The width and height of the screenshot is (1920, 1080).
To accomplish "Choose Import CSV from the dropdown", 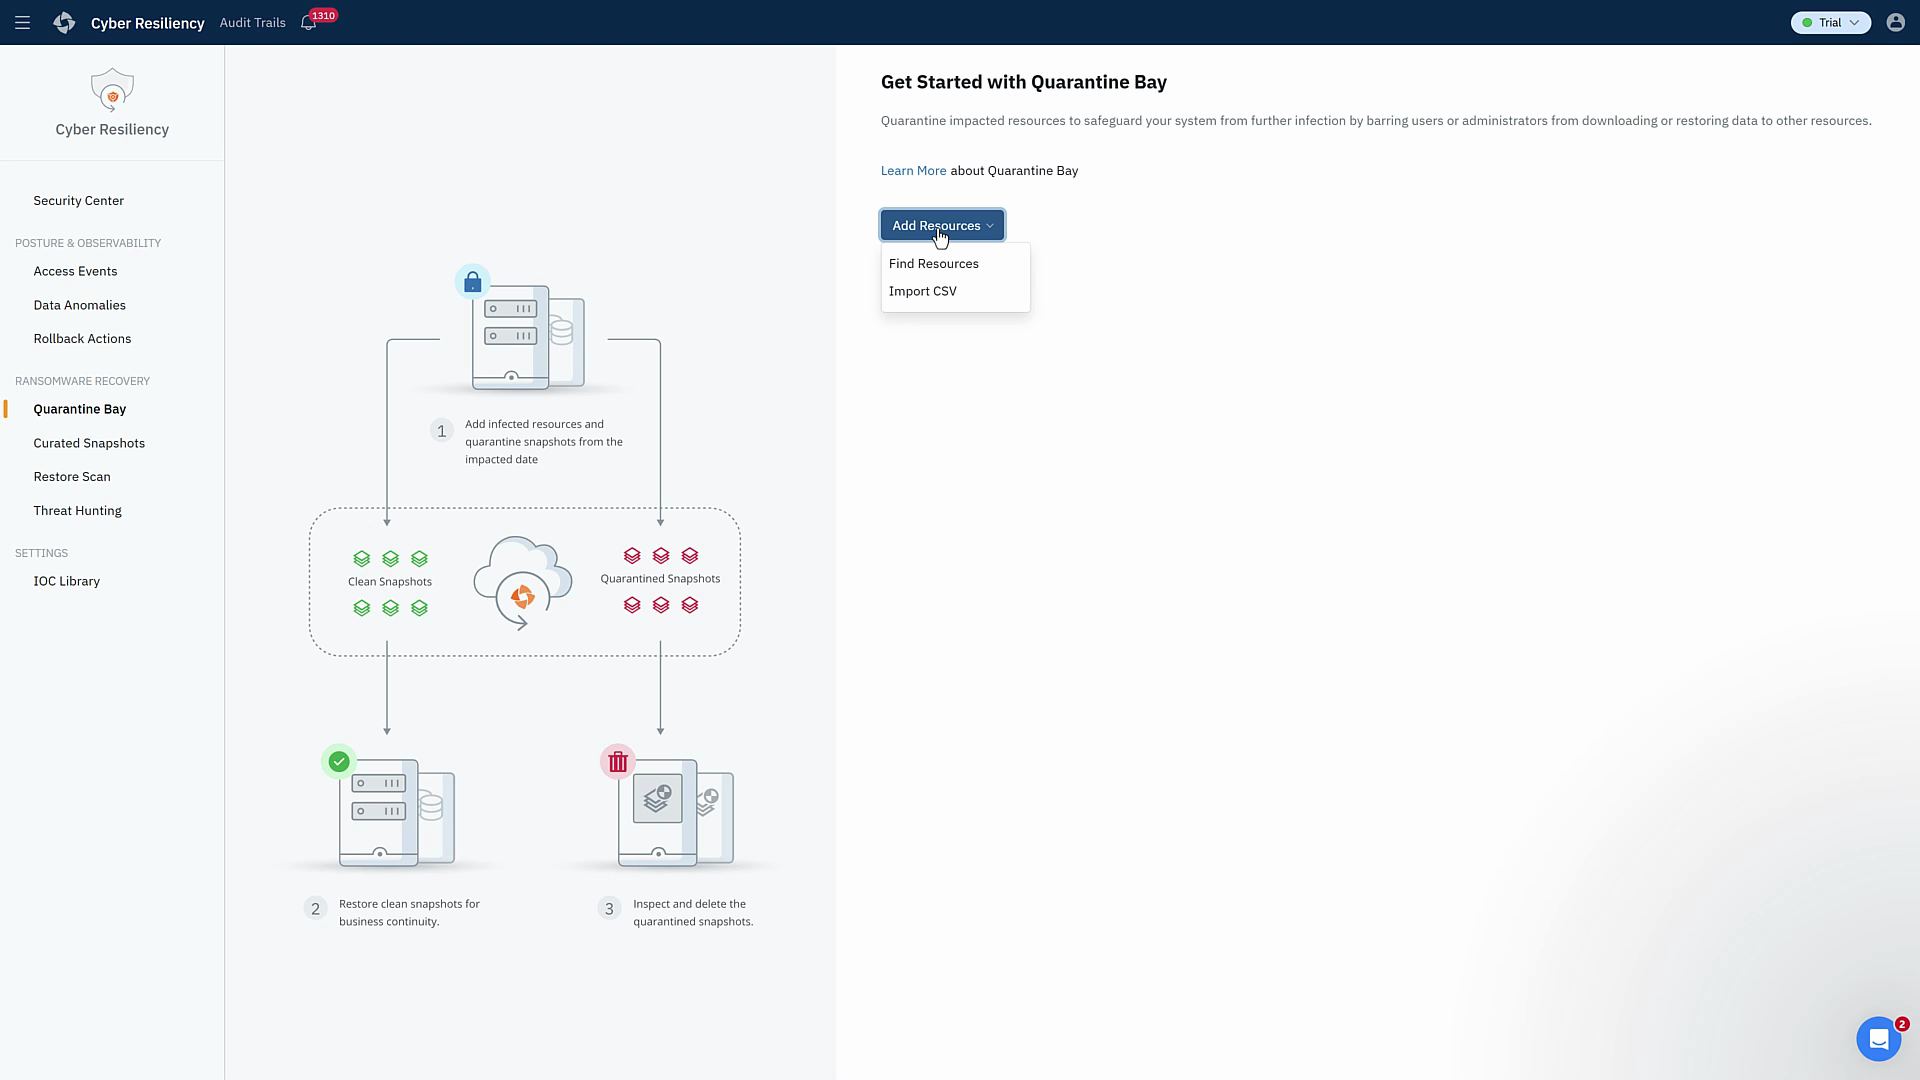I will (x=923, y=291).
